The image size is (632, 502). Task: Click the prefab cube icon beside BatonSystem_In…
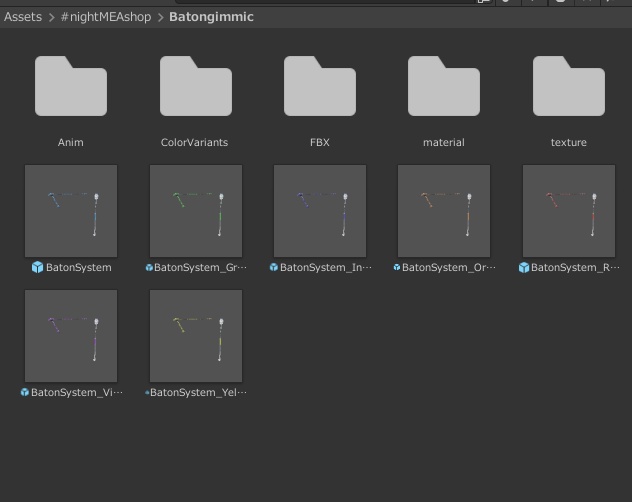pos(274,267)
